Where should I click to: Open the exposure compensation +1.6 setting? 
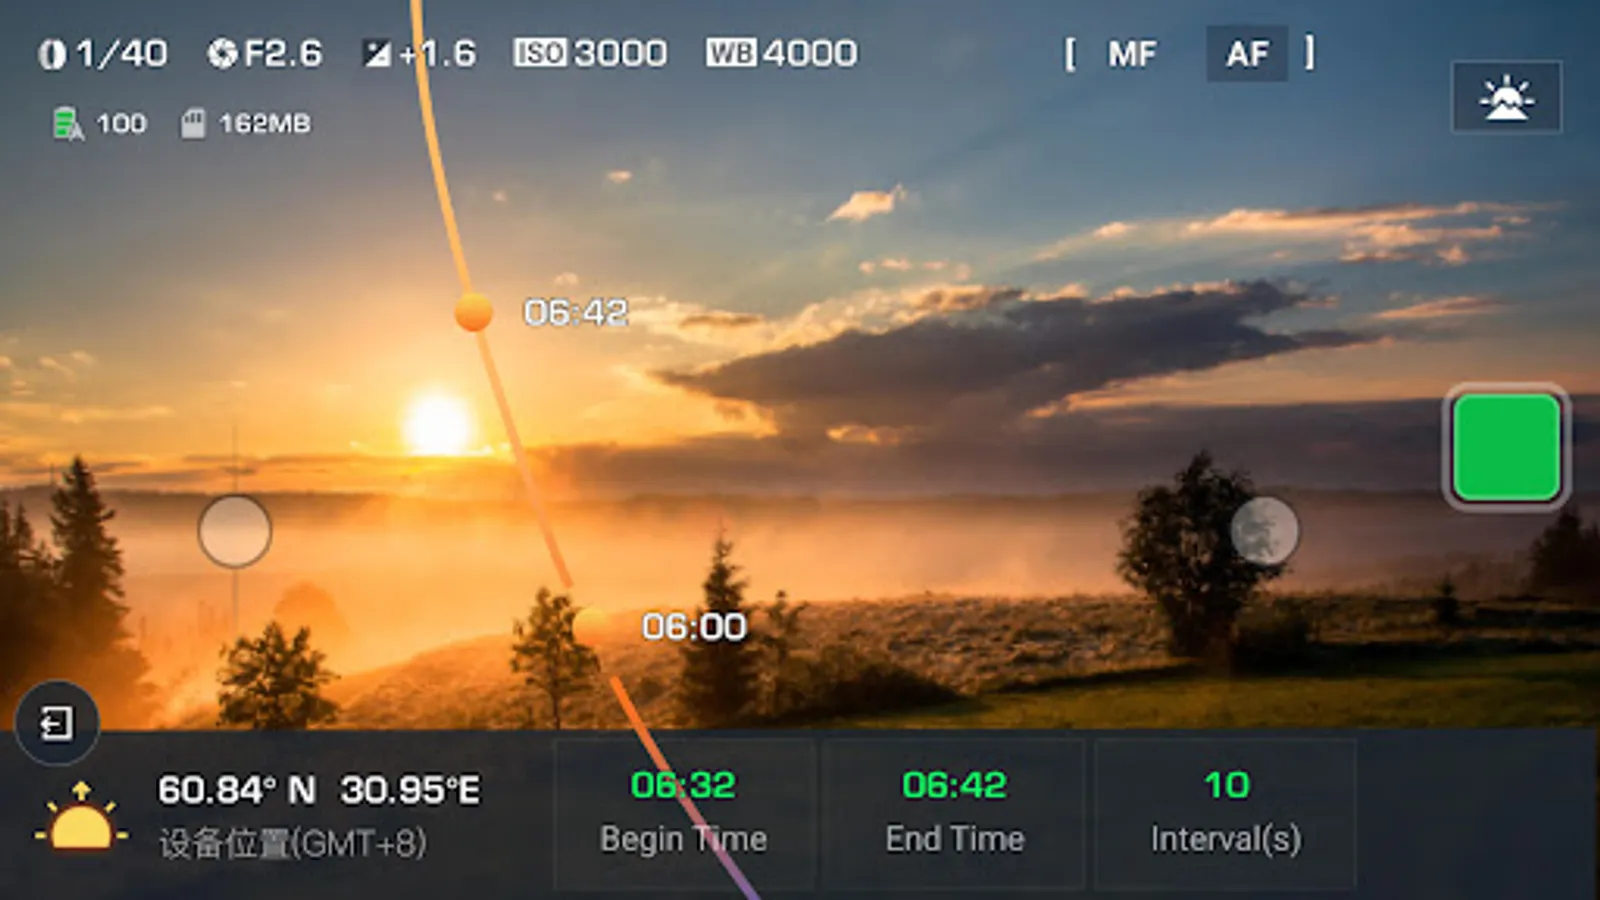[419, 53]
